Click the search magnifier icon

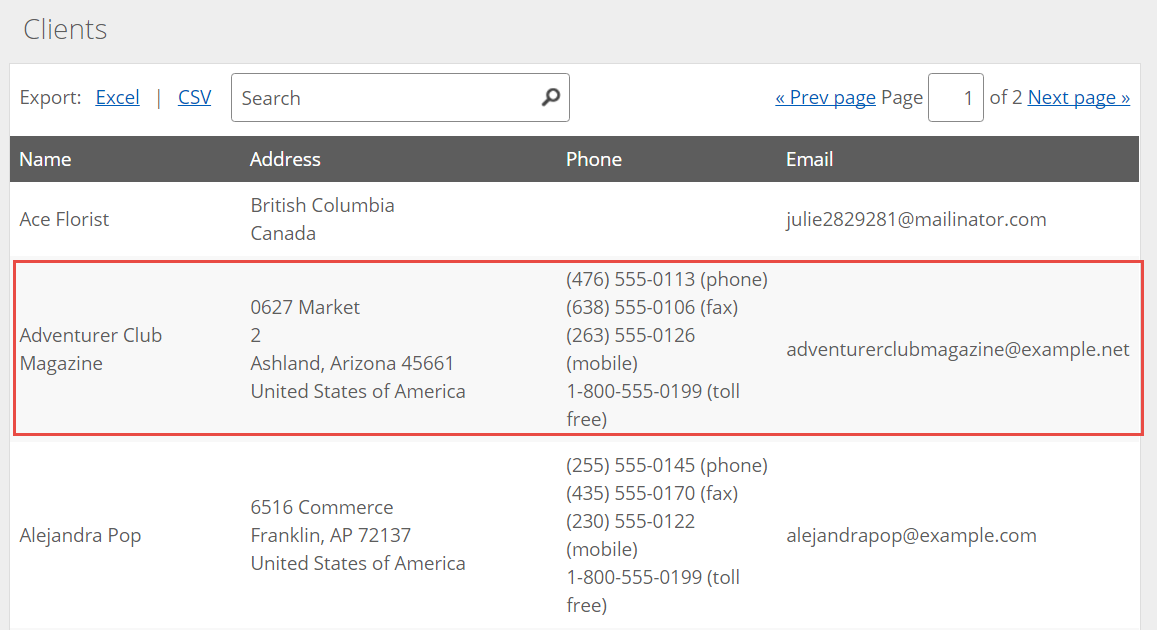point(550,97)
